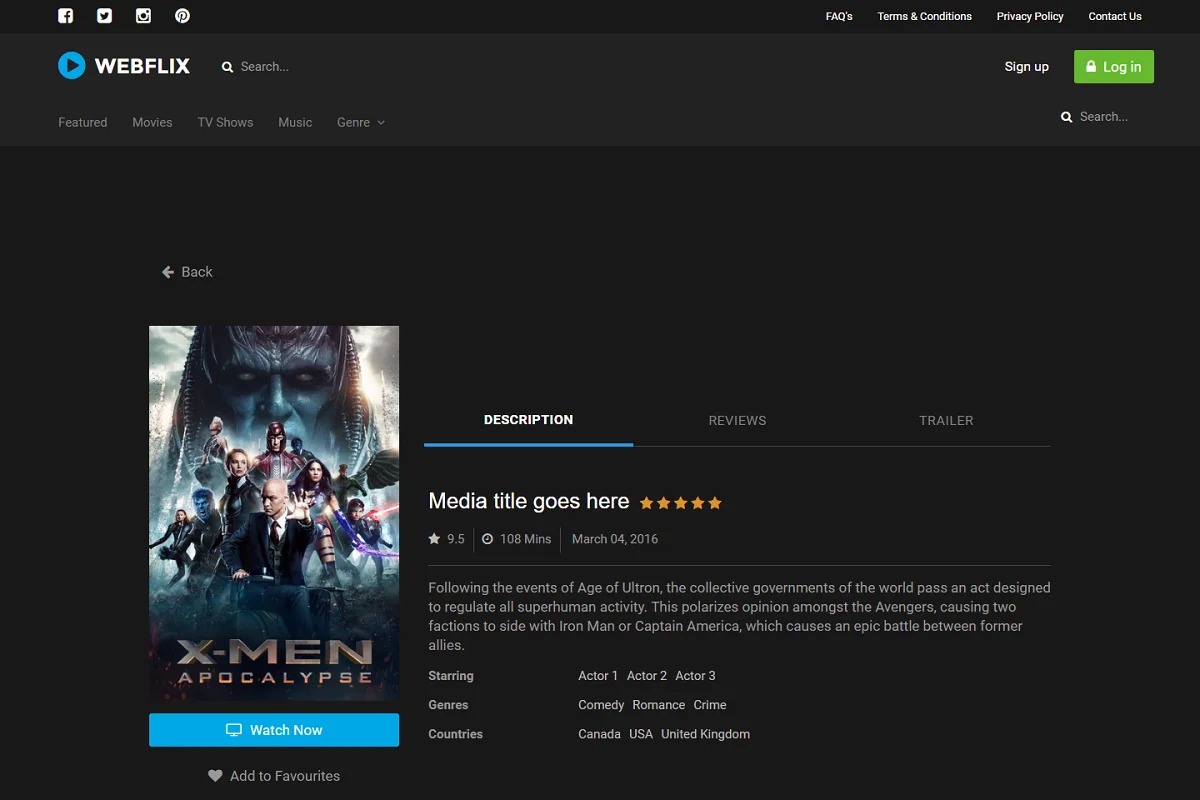1200x800 pixels.
Task: Open the Privacy Policy link
Action: click(x=1030, y=16)
